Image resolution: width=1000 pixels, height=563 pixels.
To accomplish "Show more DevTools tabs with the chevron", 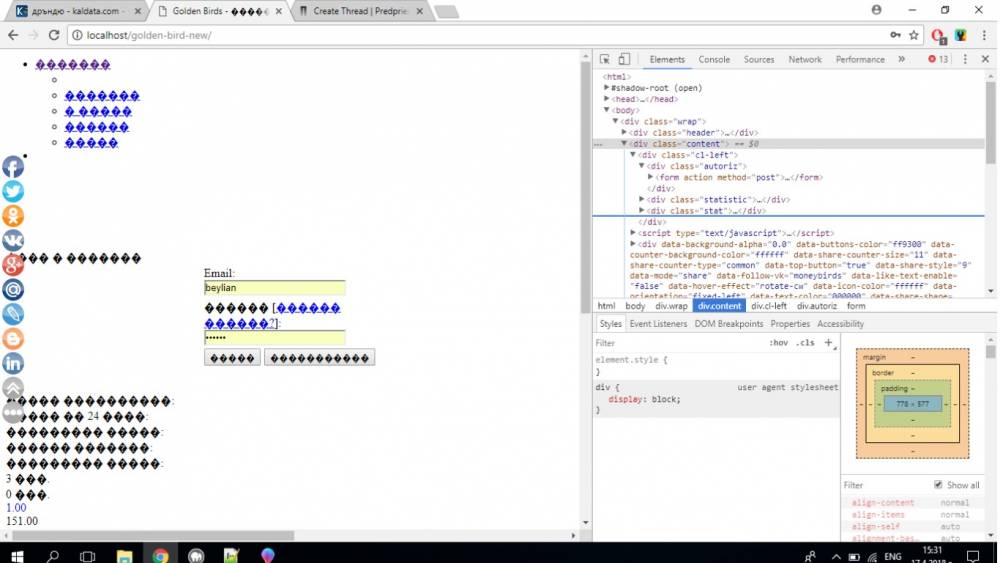I will [x=902, y=59].
